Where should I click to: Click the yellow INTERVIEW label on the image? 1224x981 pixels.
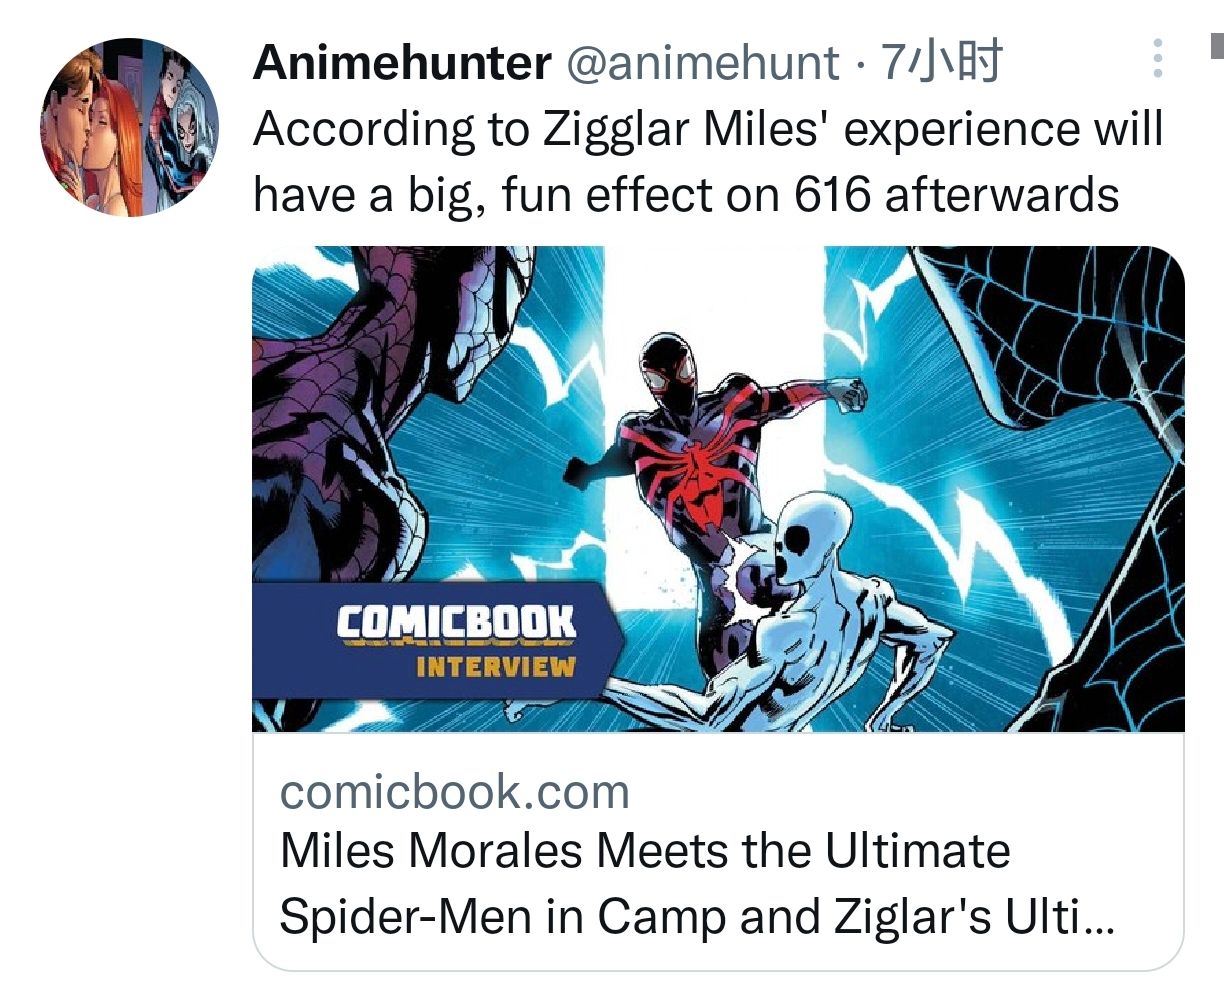(x=495, y=667)
